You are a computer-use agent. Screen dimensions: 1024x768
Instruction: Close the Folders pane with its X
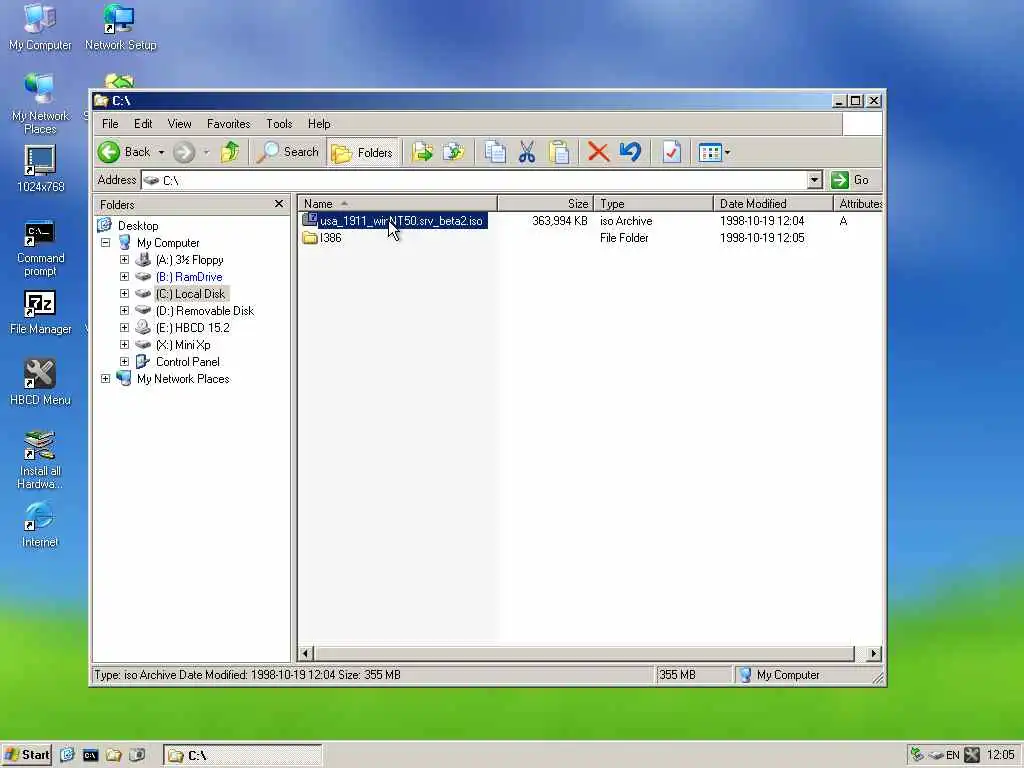click(279, 204)
